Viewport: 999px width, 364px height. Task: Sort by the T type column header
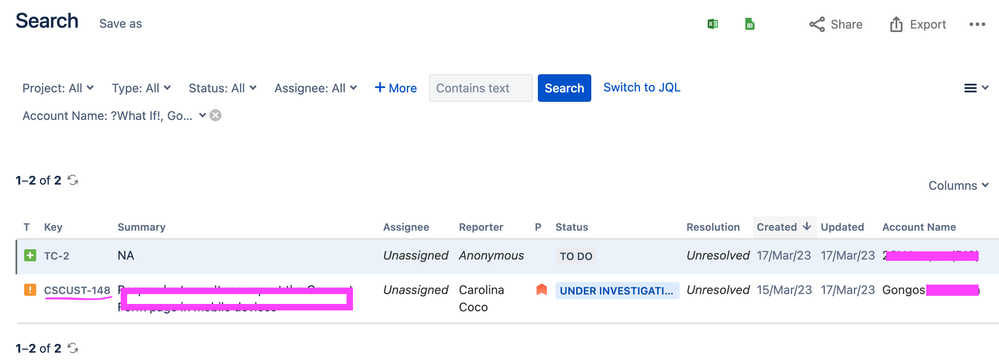coord(27,227)
